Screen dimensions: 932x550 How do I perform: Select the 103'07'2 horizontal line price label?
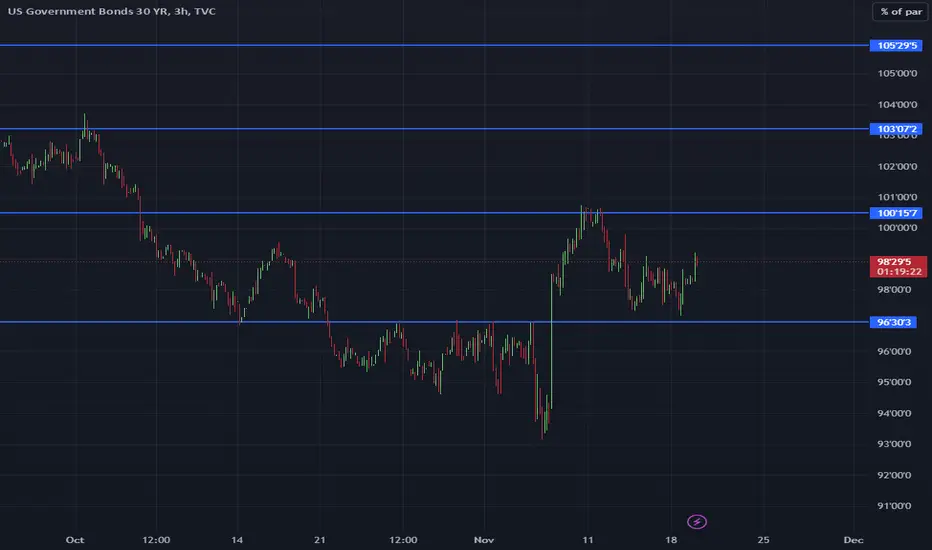click(896, 129)
